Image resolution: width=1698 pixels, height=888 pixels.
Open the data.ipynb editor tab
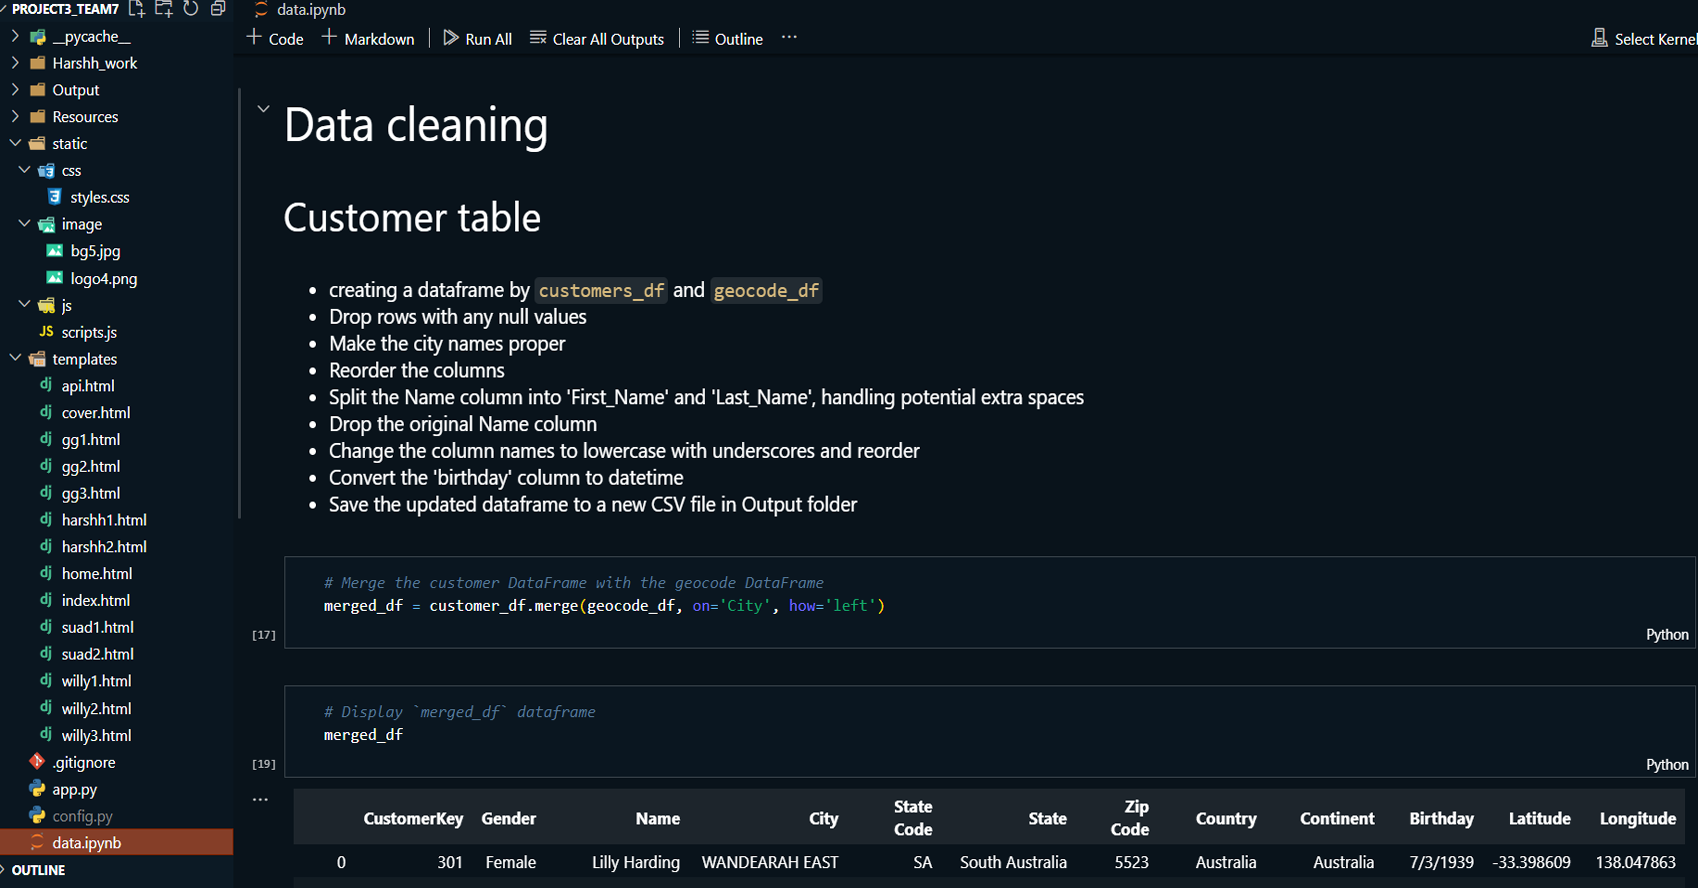pos(310,10)
